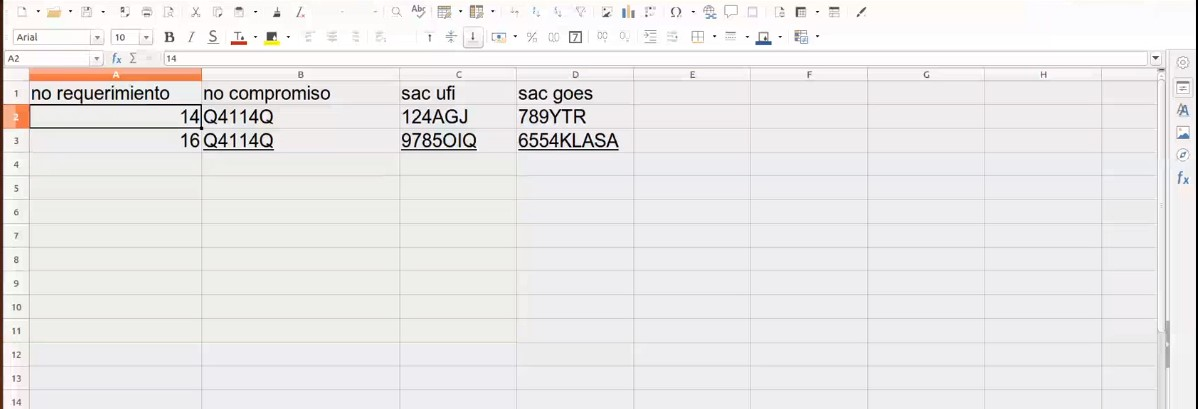Apply yellow background highlight color
The image size is (1198, 409).
(272, 37)
